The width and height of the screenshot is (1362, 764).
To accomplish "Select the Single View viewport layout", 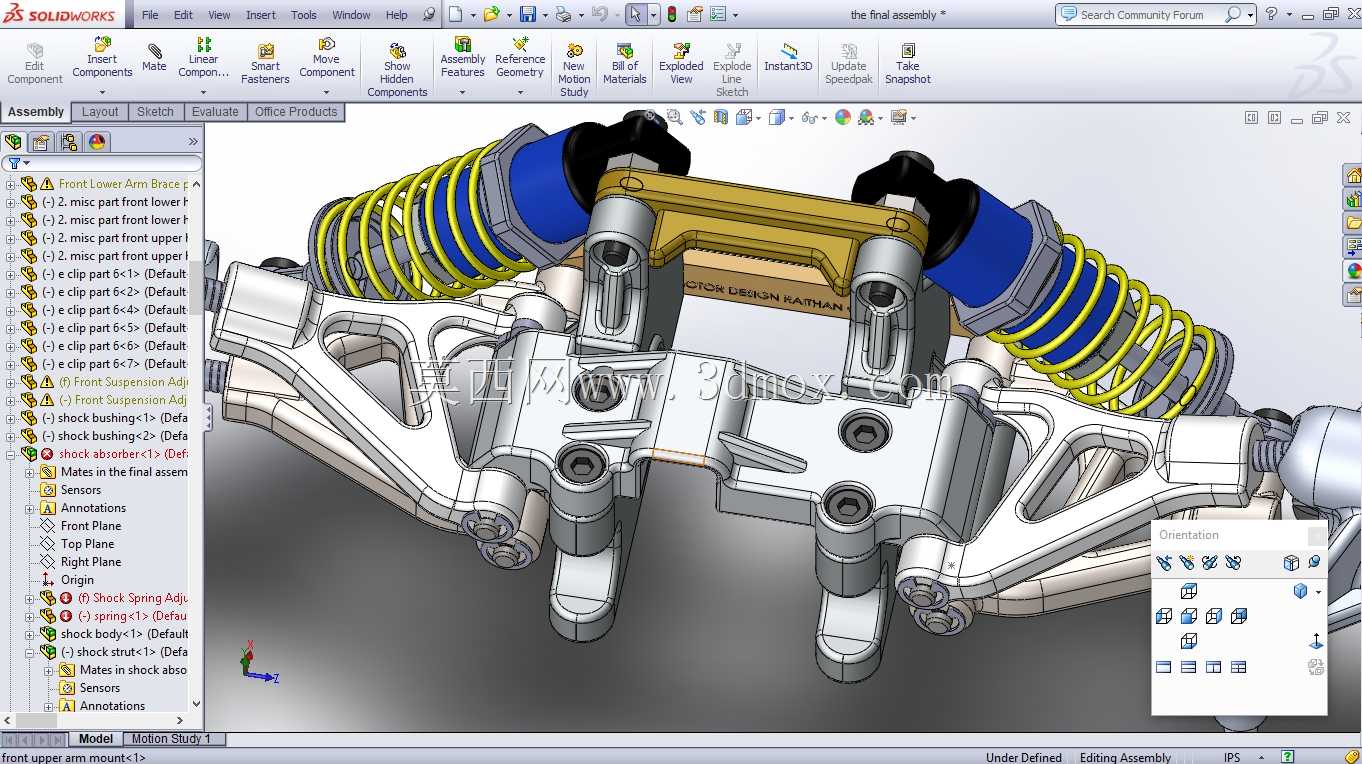I will point(1164,667).
